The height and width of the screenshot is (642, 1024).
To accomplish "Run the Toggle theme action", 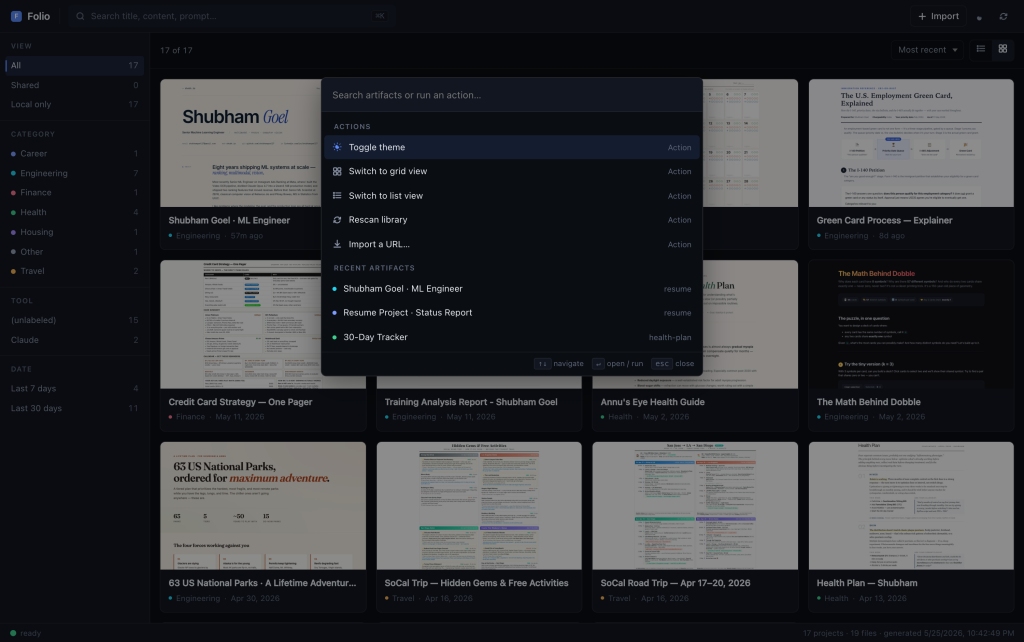I will point(511,148).
